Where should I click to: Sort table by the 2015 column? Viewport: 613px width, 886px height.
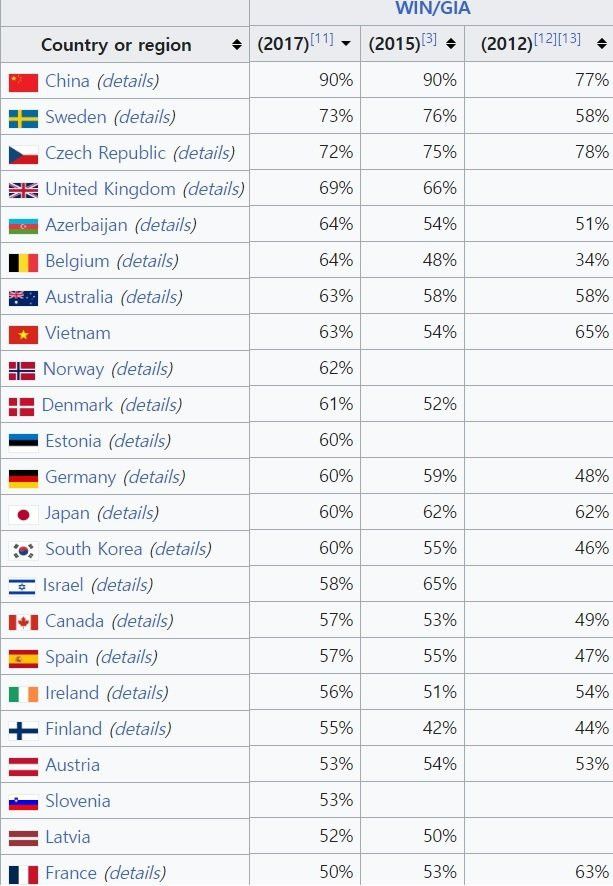451,44
